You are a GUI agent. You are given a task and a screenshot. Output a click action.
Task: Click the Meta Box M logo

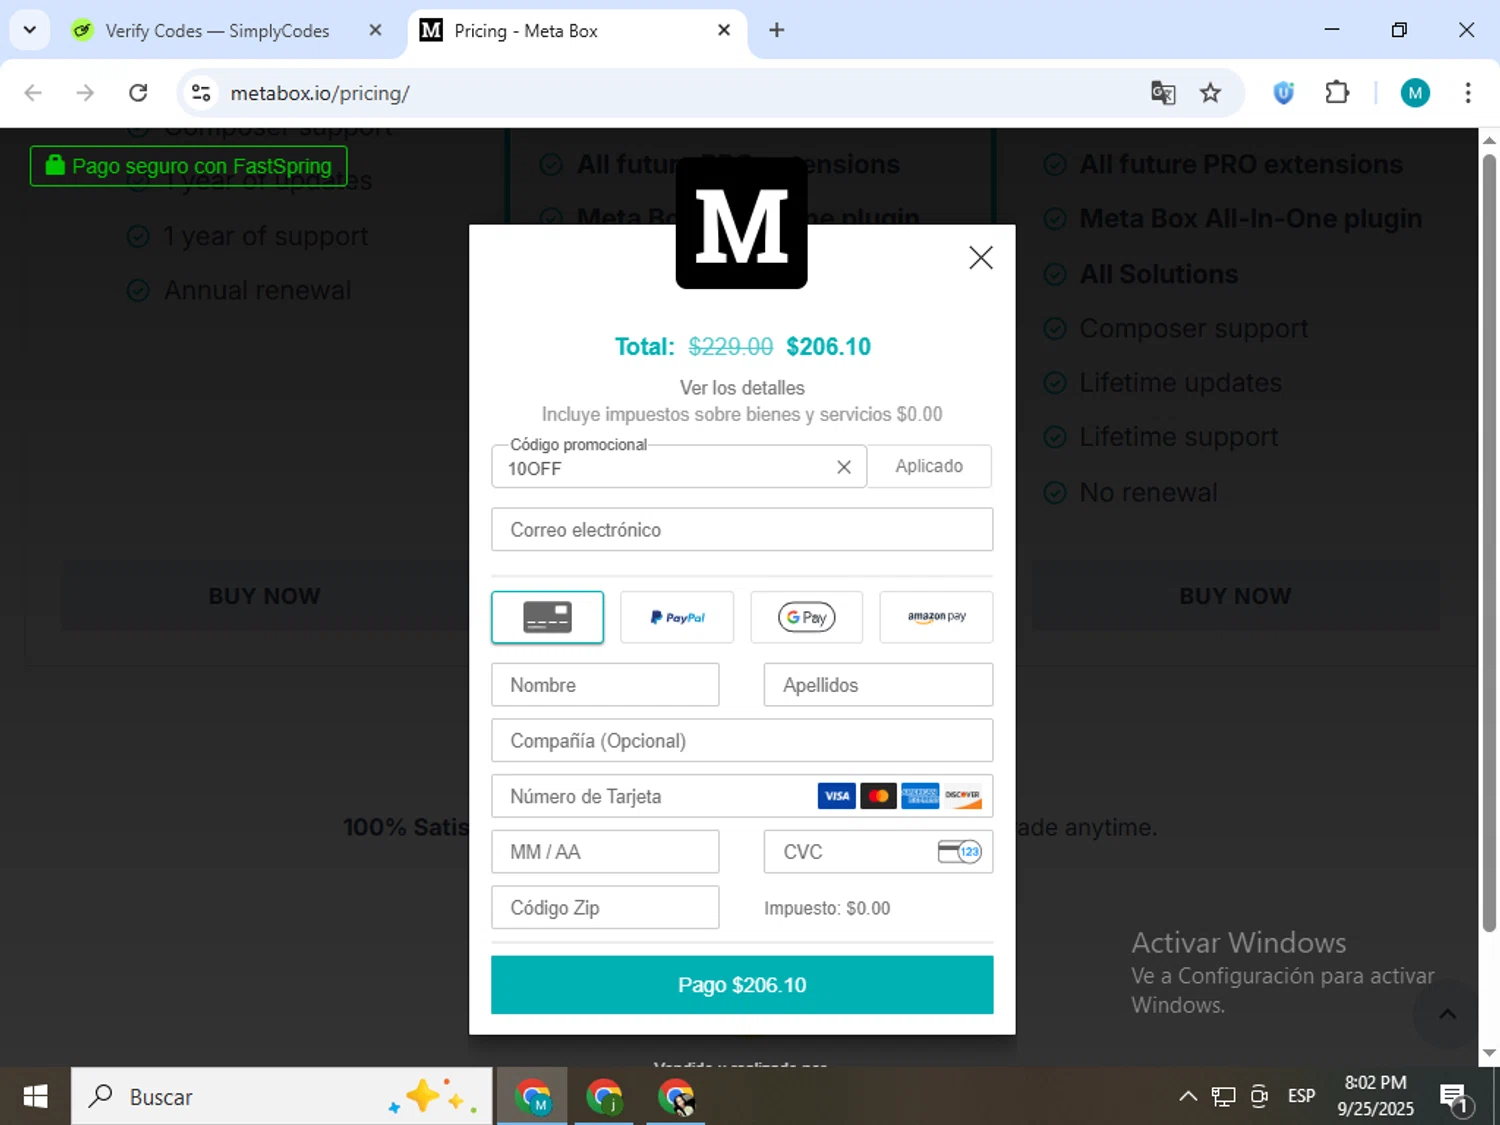pyautogui.click(x=742, y=224)
